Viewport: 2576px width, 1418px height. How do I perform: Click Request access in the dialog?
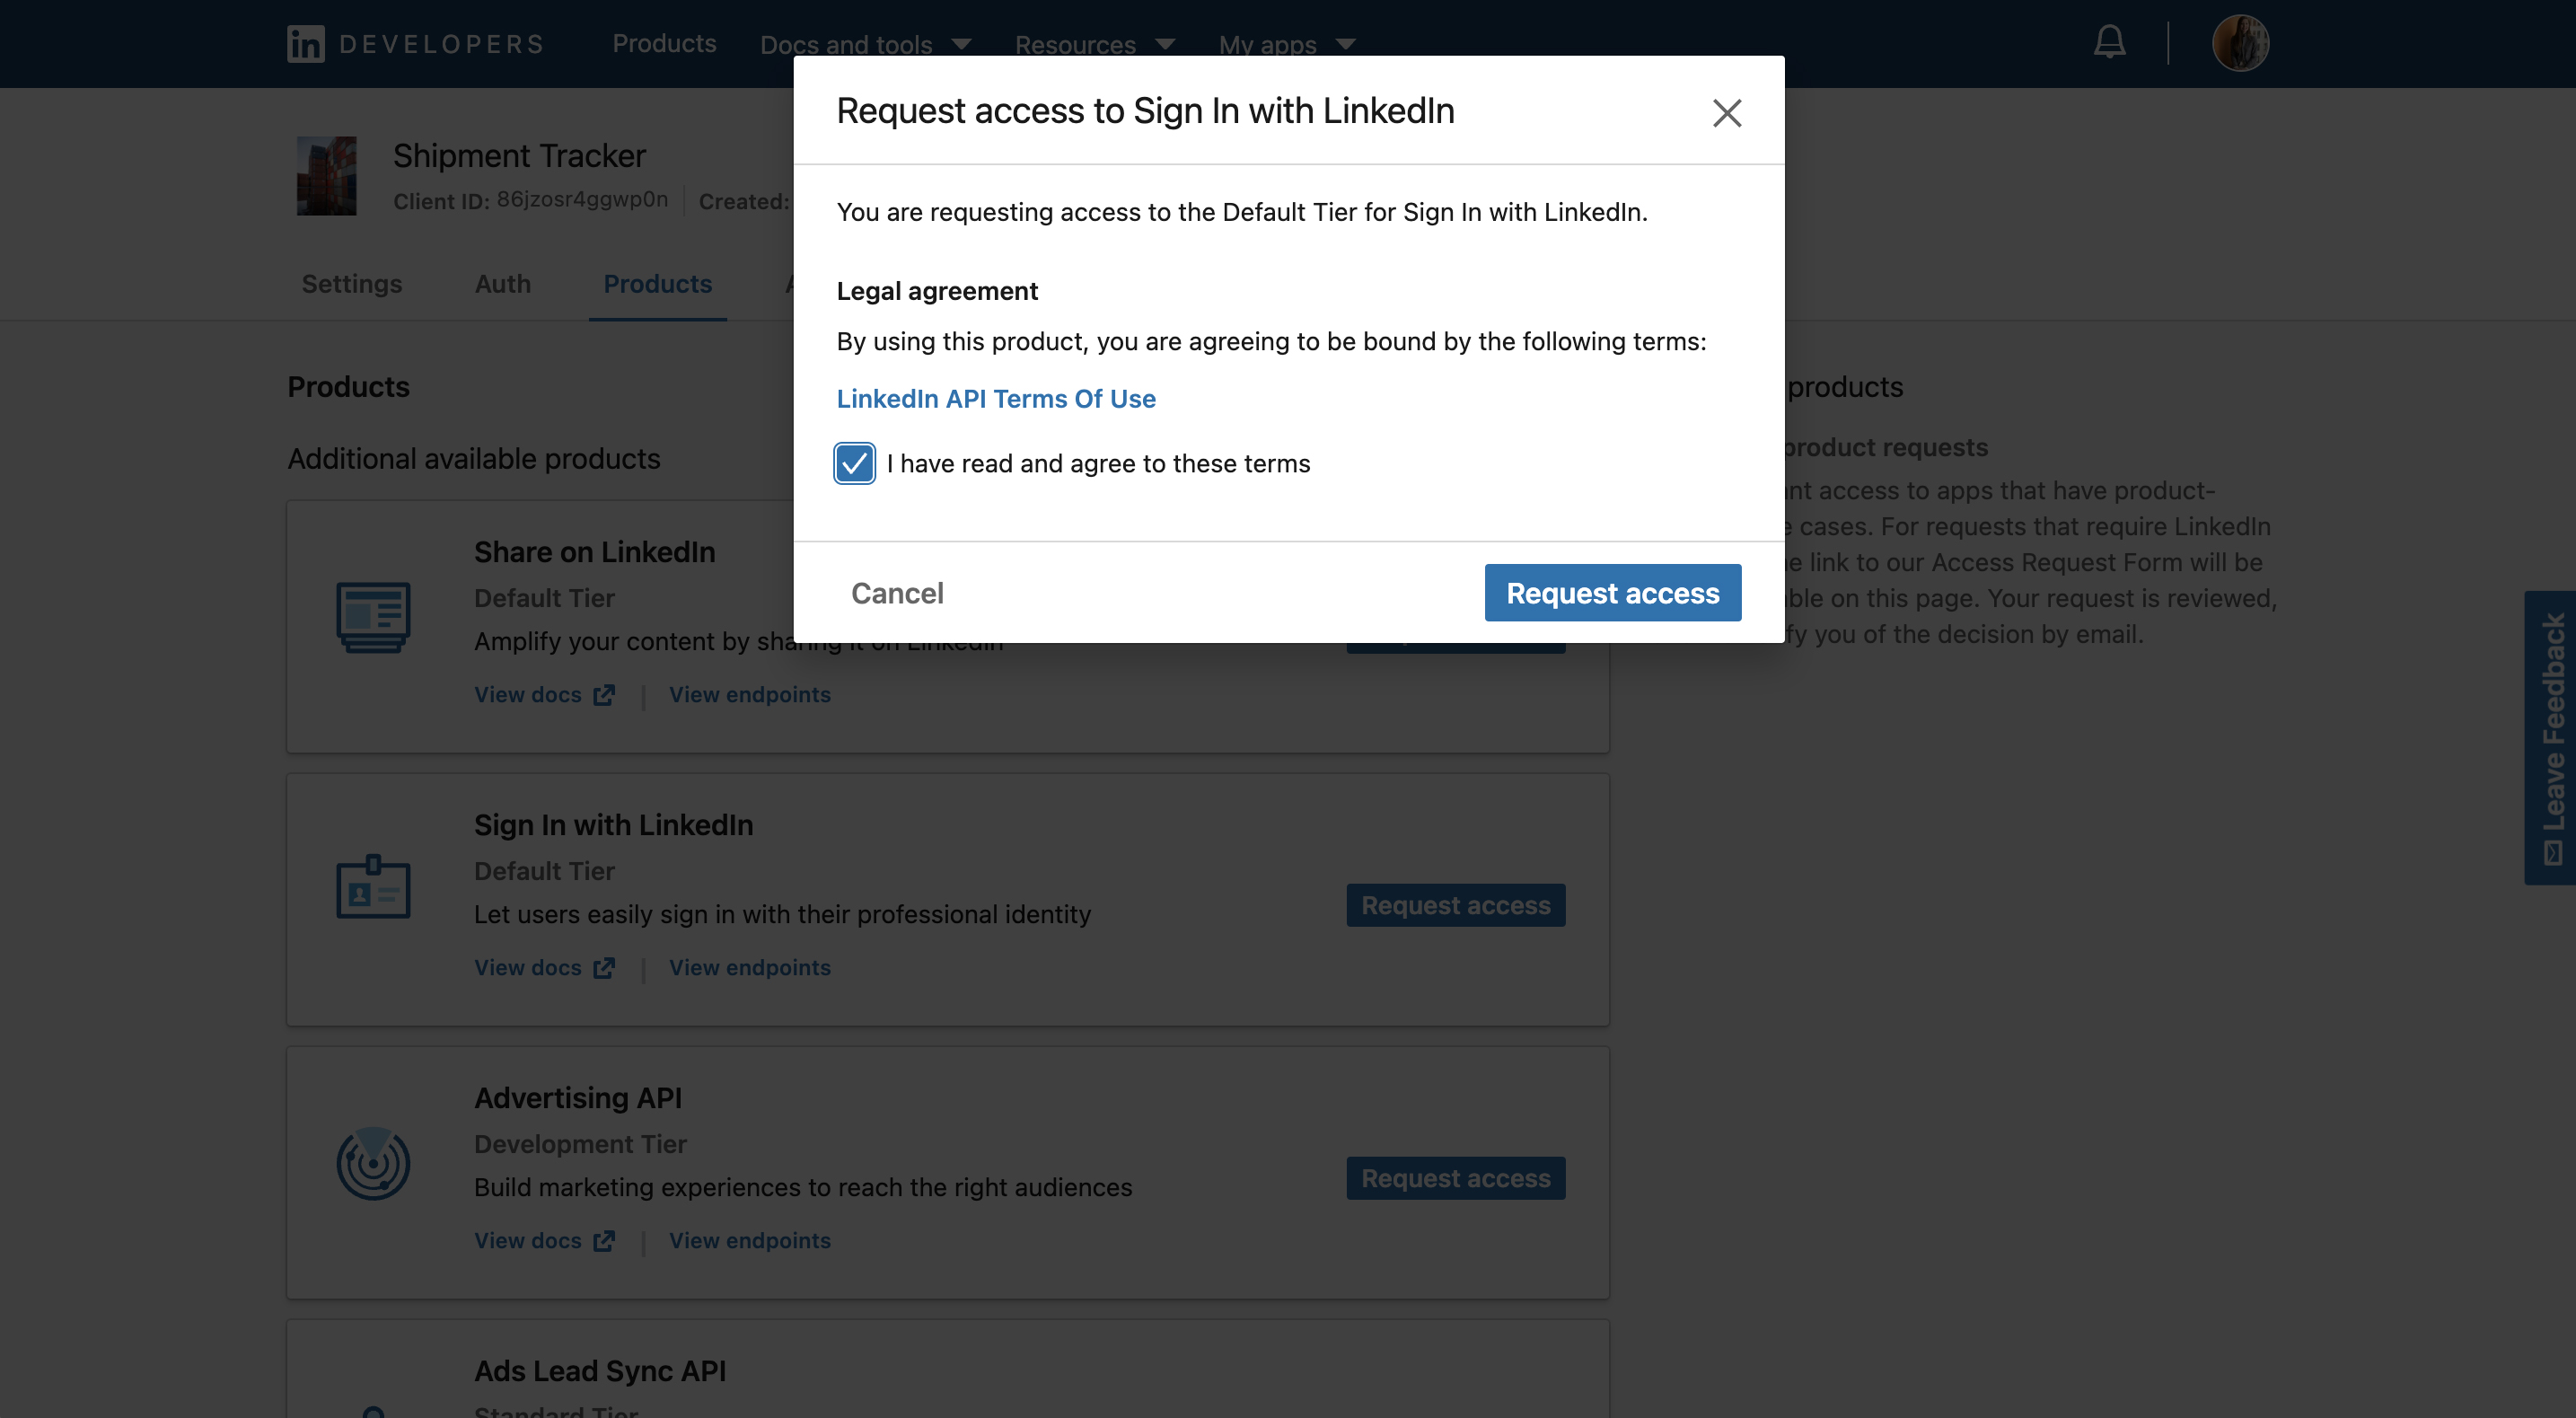pyautogui.click(x=1611, y=592)
